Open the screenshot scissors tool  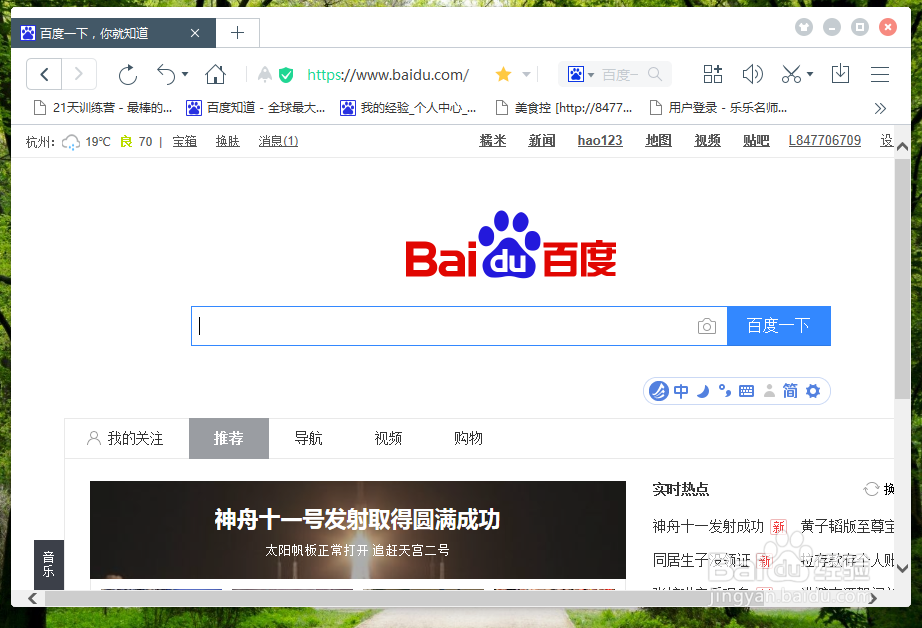[789, 74]
